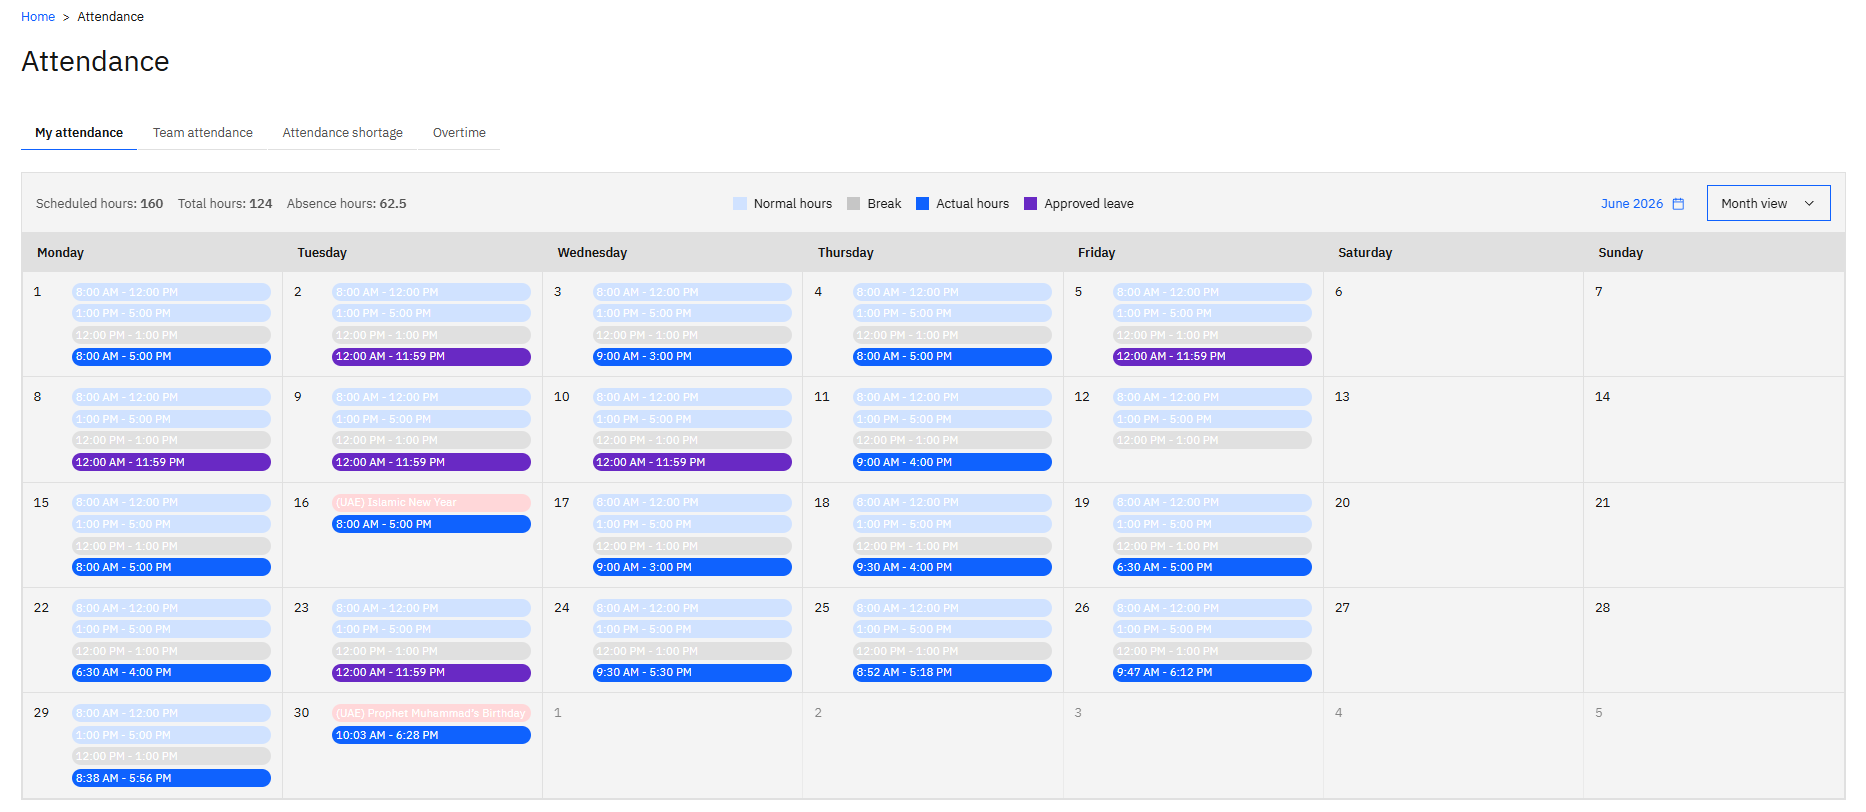This screenshot has height=812, width=1866.
Task: Open the approved leave entry on day 23
Action: [x=431, y=673]
